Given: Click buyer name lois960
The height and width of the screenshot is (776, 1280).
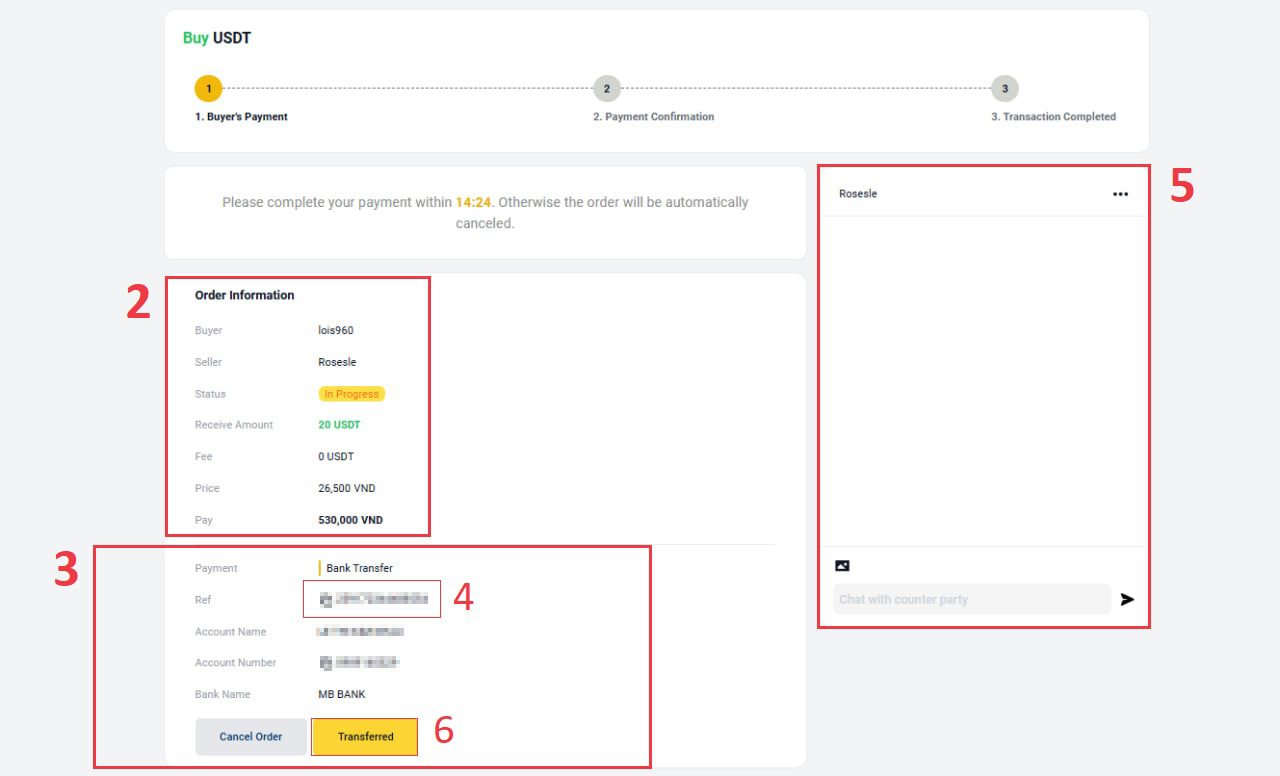Looking at the screenshot, I should [336, 330].
